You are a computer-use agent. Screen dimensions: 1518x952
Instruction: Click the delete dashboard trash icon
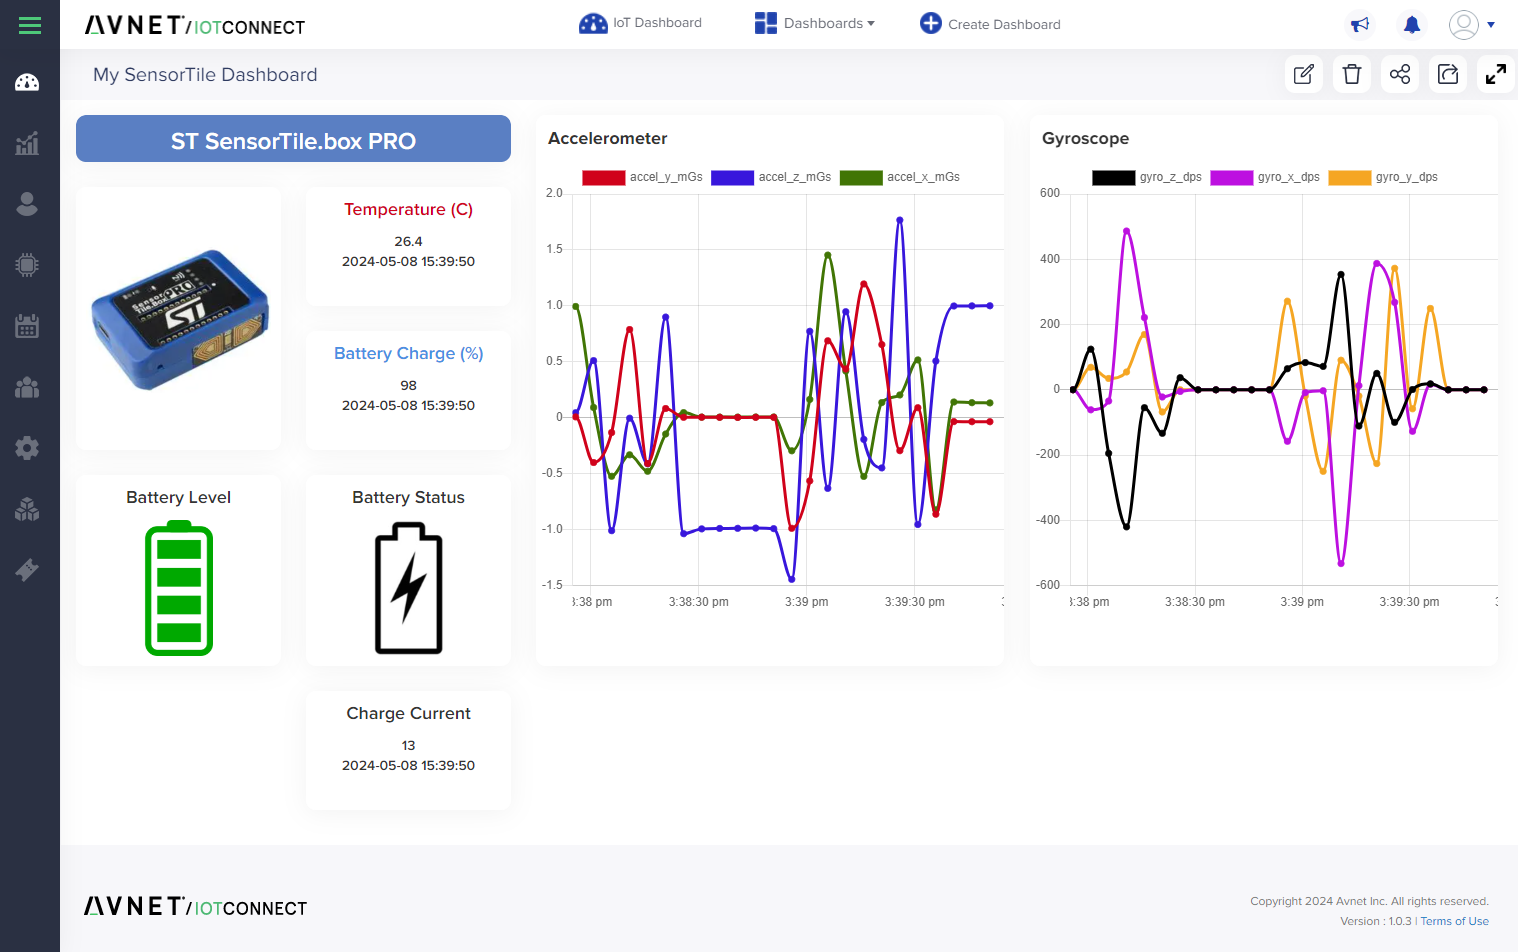pyautogui.click(x=1352, y=74)
